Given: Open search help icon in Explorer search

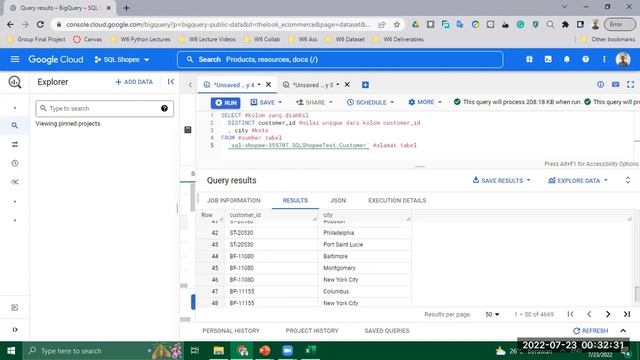Looking at the screenshot, I should point(164,109).
